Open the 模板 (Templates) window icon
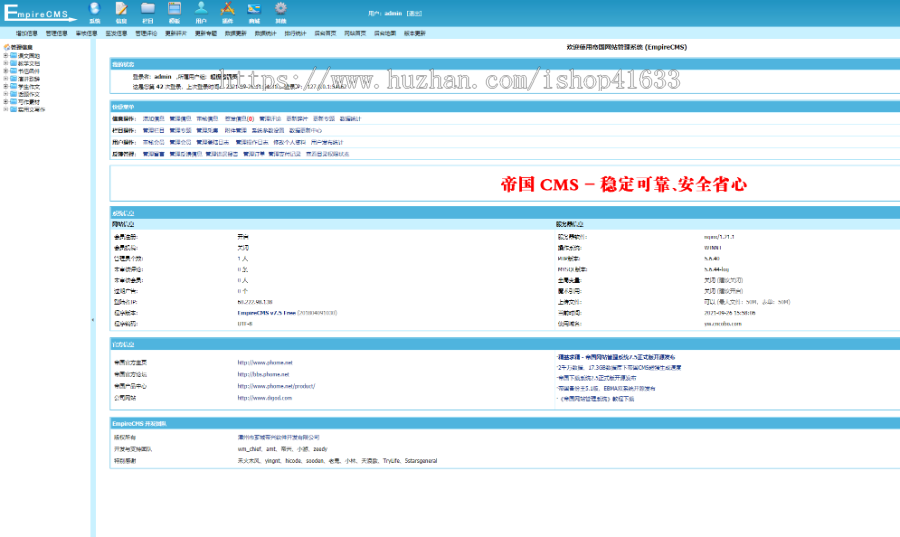Screen dimensions: 900x537 (174, 9)
